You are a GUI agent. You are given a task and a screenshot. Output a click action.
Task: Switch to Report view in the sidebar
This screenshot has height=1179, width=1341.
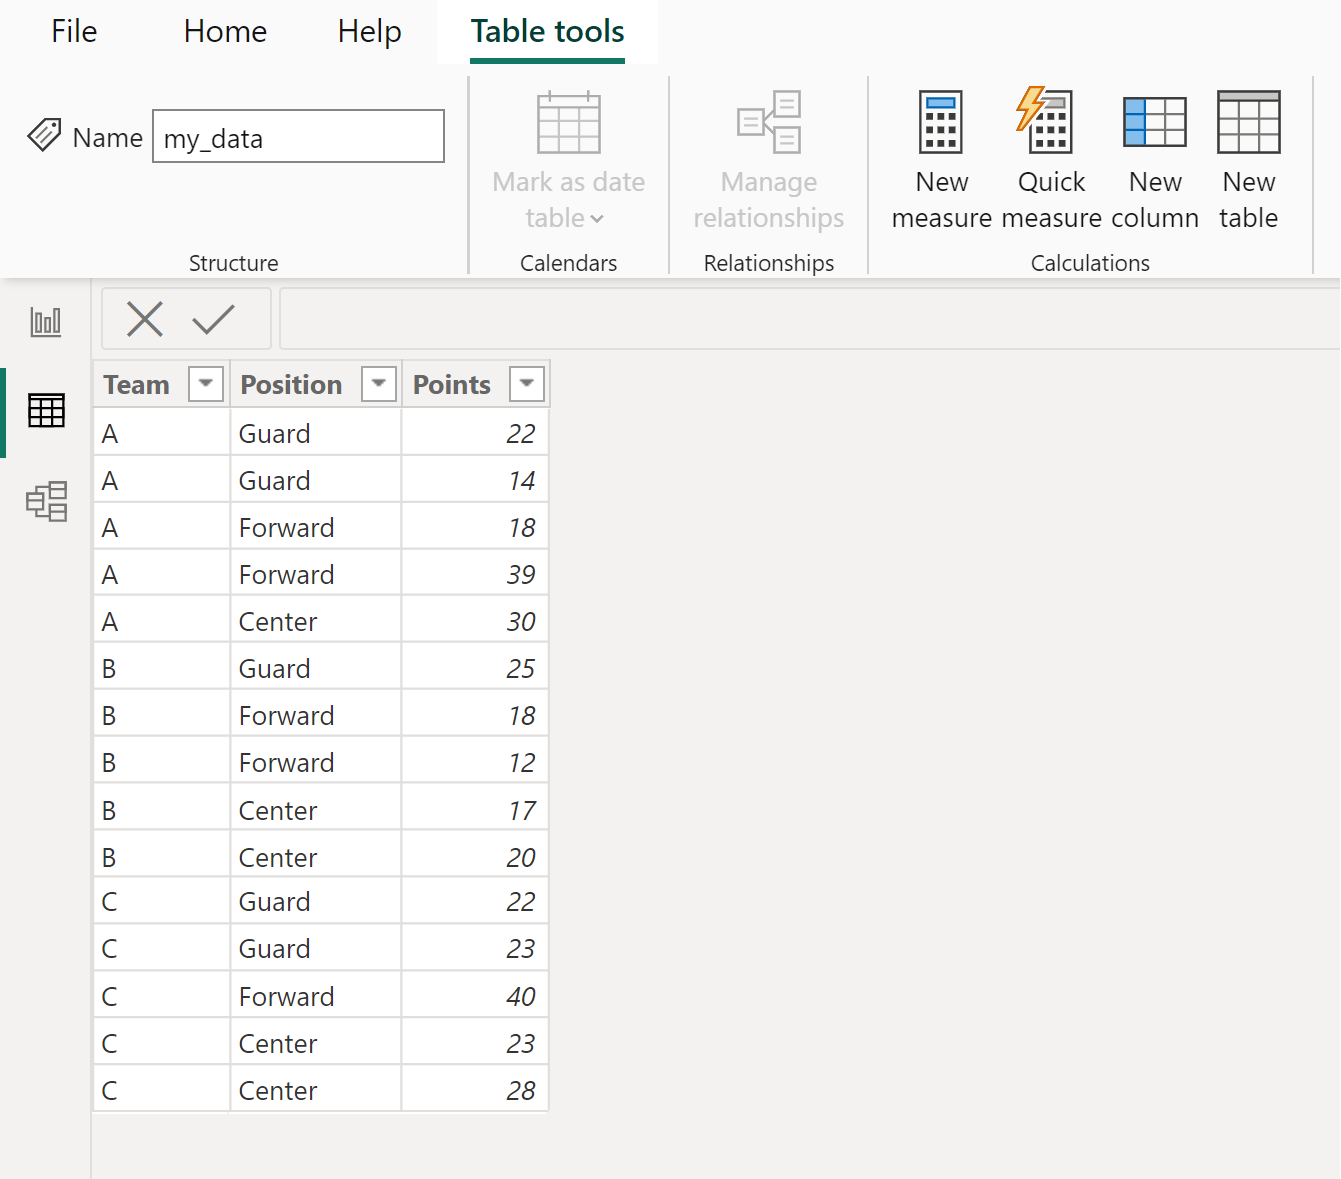tap(46, 322)
